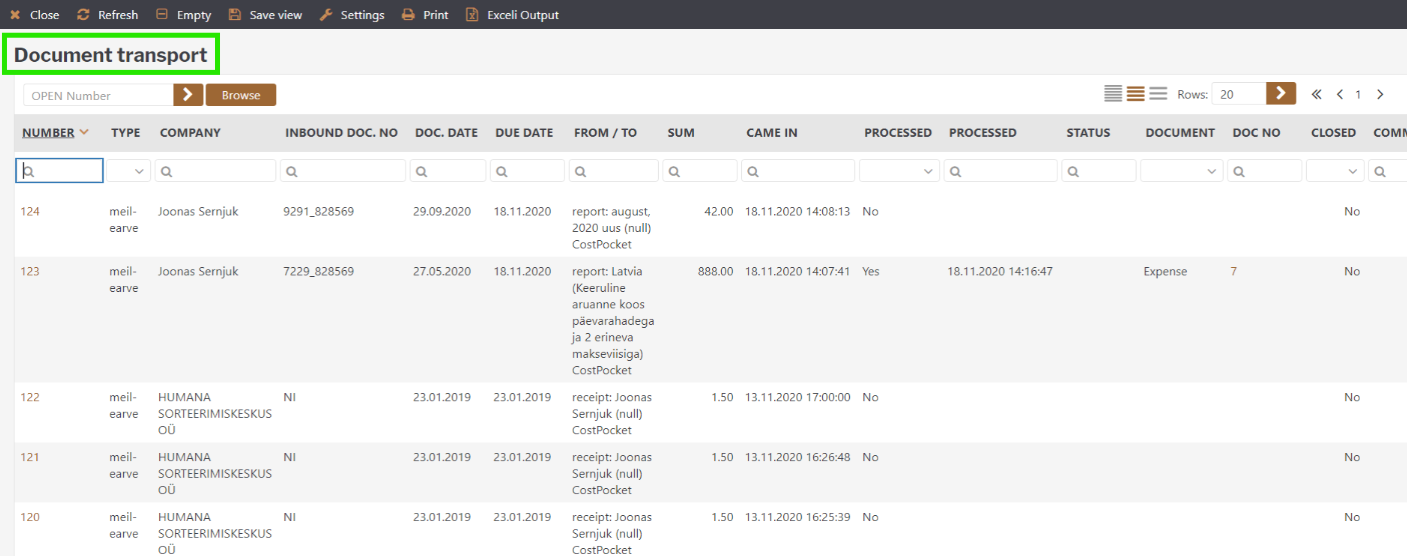This screenshot has height=556, width=1407.
Task: Click the doc number 7 in row 123
Action: (x=1234, y=271)
